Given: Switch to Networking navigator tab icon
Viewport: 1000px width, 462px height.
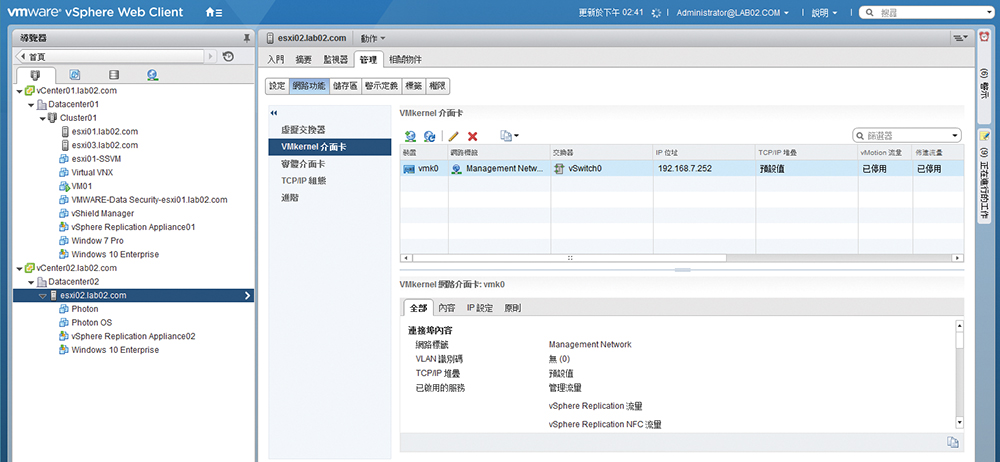Looking at the screenshot, I should 152,75.
